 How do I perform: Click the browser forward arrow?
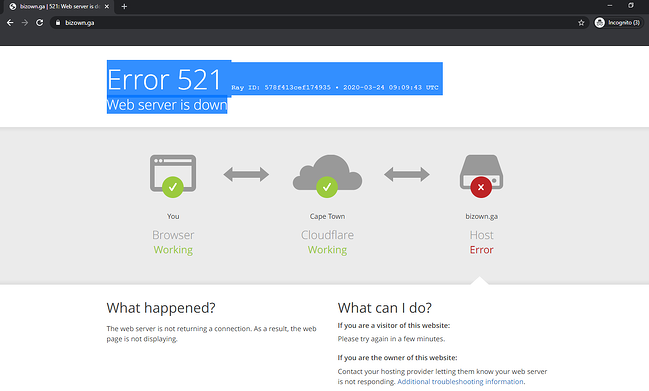pyautogui.click(x=25, y=23)
